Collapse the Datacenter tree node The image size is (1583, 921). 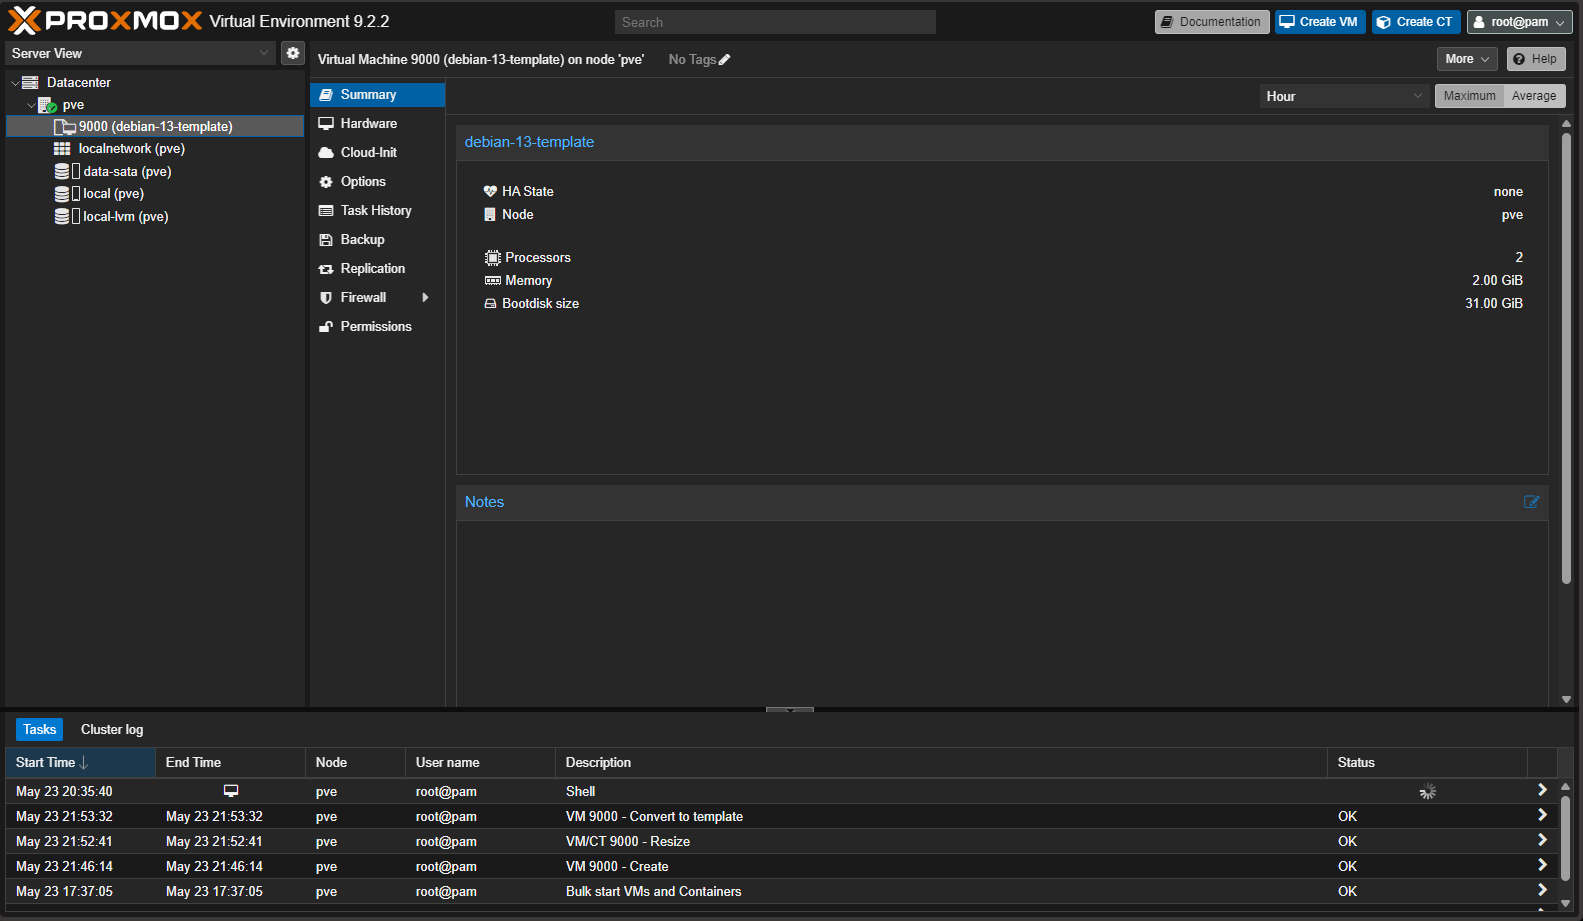coord(15,83)
